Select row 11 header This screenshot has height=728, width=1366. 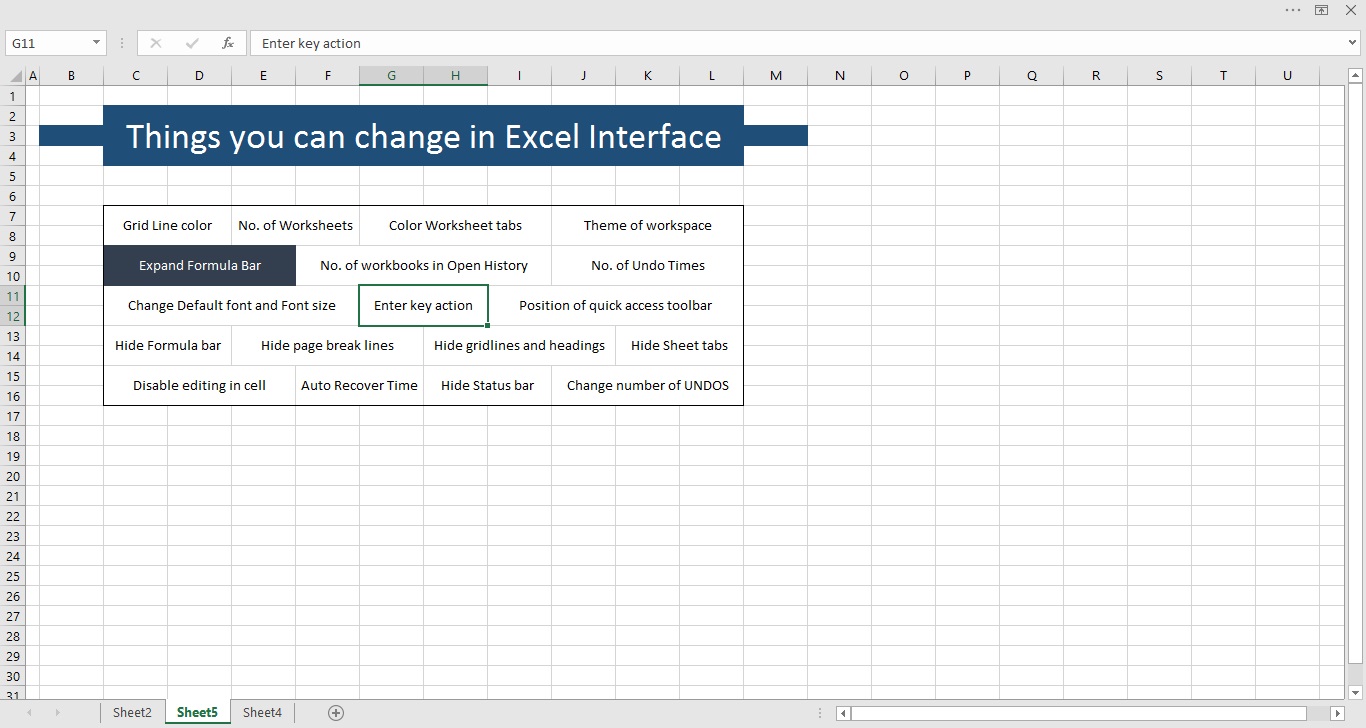pyautogui.click(x=13, y=296)
